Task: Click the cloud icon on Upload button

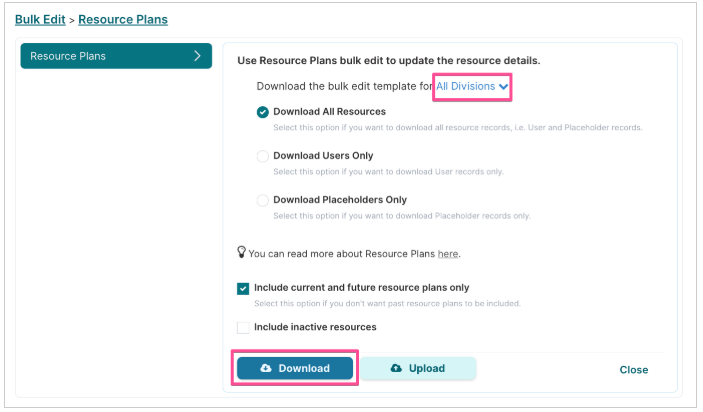Action: [396, 368]
